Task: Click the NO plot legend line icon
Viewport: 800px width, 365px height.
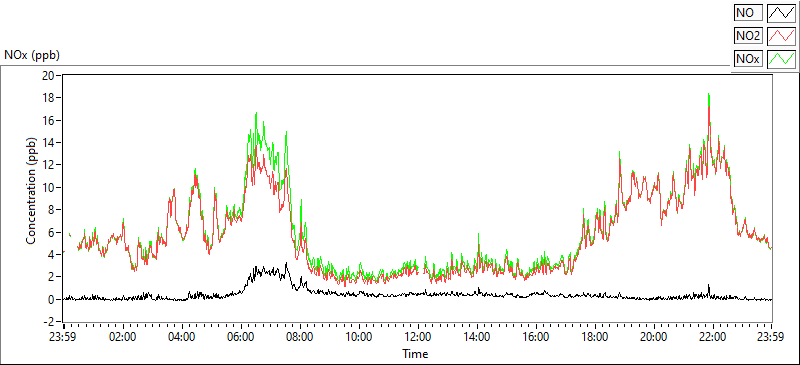Action: pyautogui.click(x=782, y=12)
